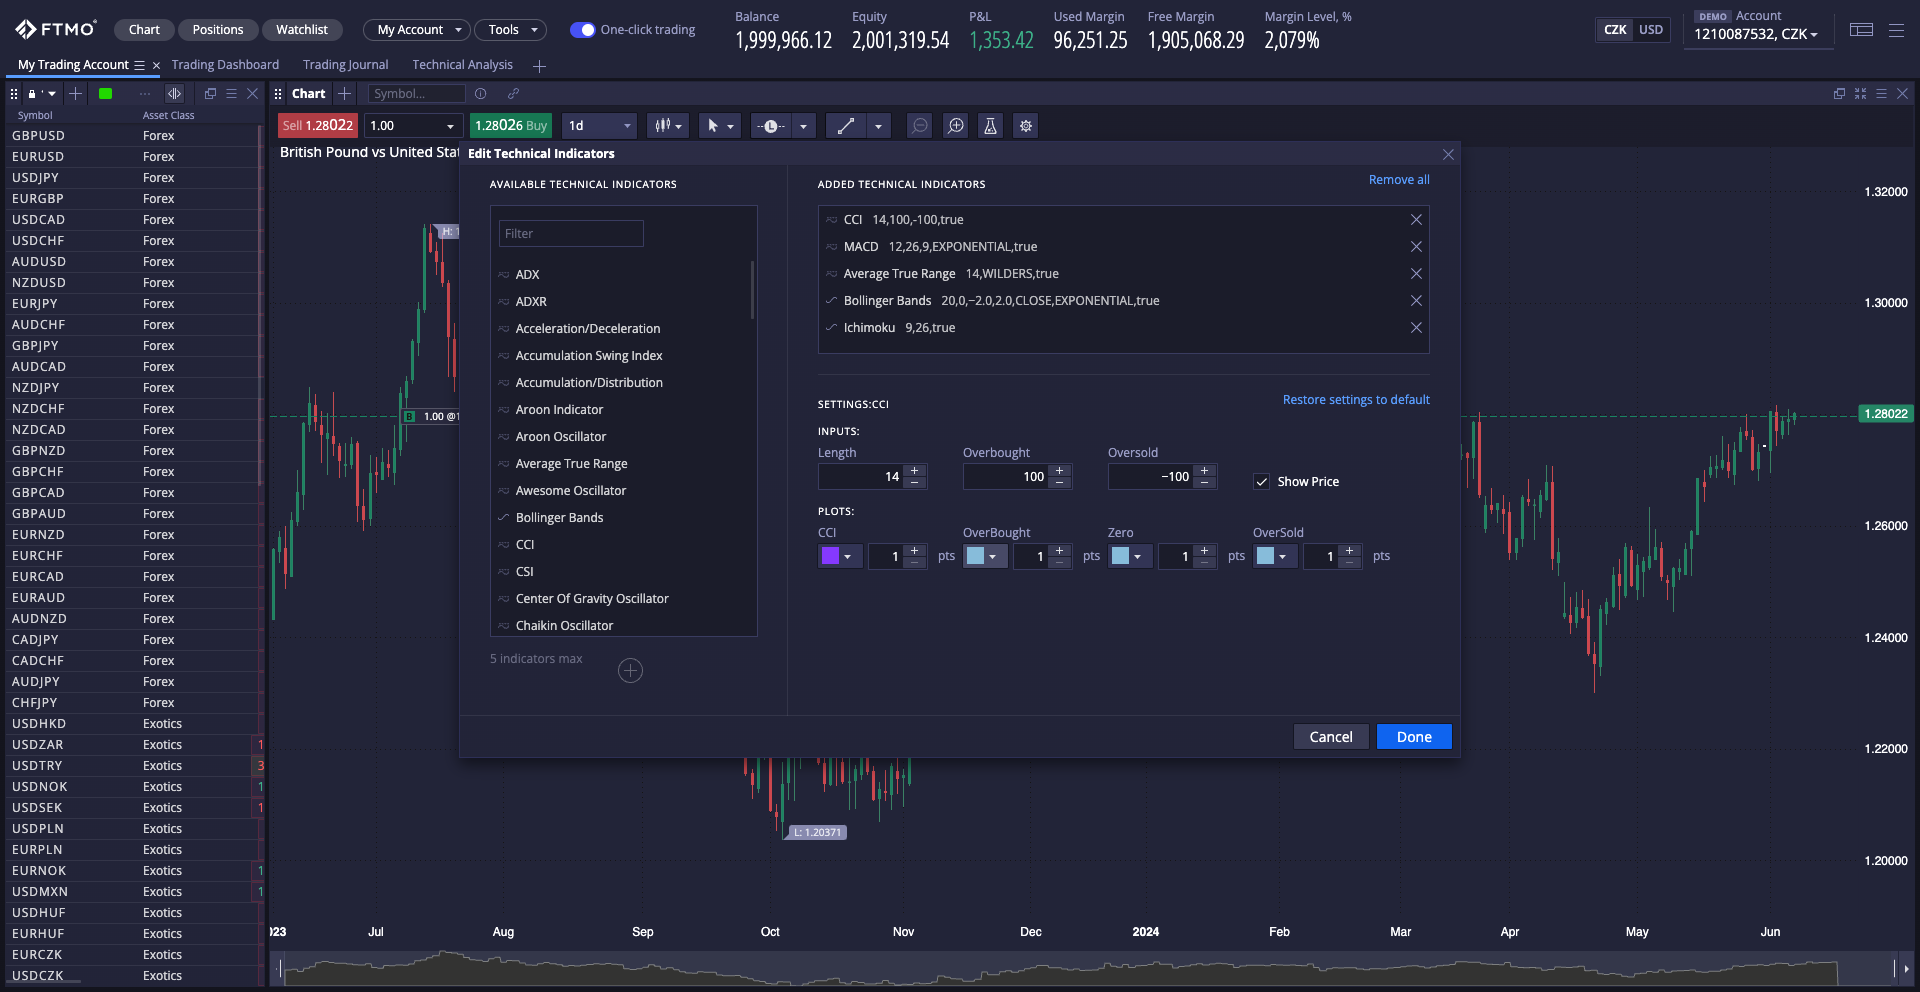This screenshot has width=1920, height=992.
Task: Click the chart Symbol input field
Action: pos(416,94)
